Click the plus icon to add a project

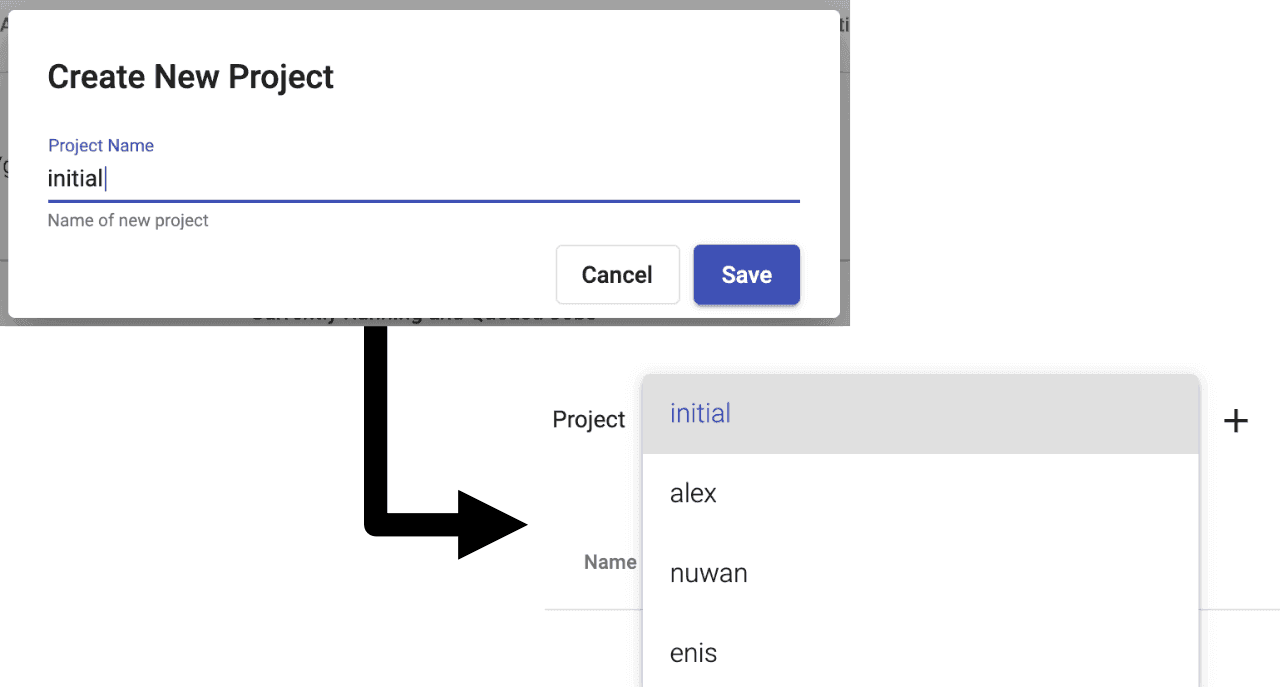tap(1236, 421)
